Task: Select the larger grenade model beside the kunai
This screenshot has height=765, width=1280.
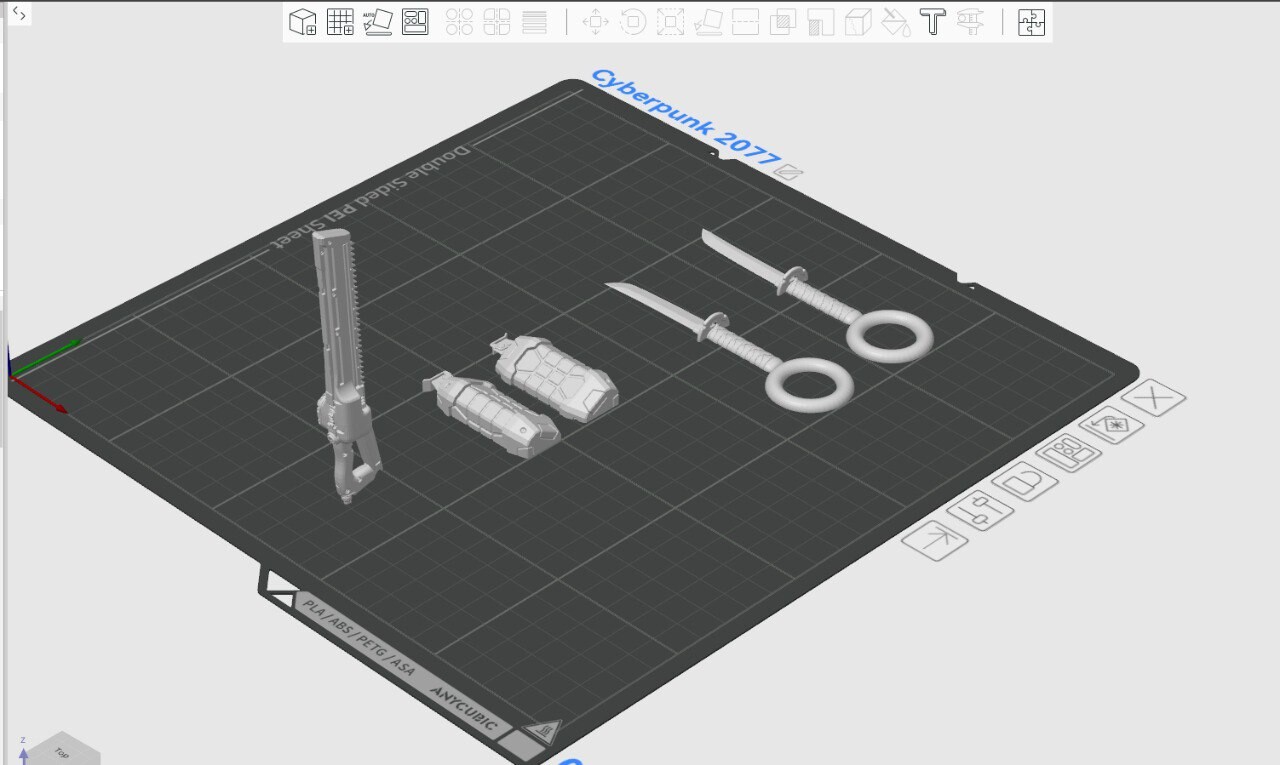Action: pyautogui.click(x=554, y=379)
